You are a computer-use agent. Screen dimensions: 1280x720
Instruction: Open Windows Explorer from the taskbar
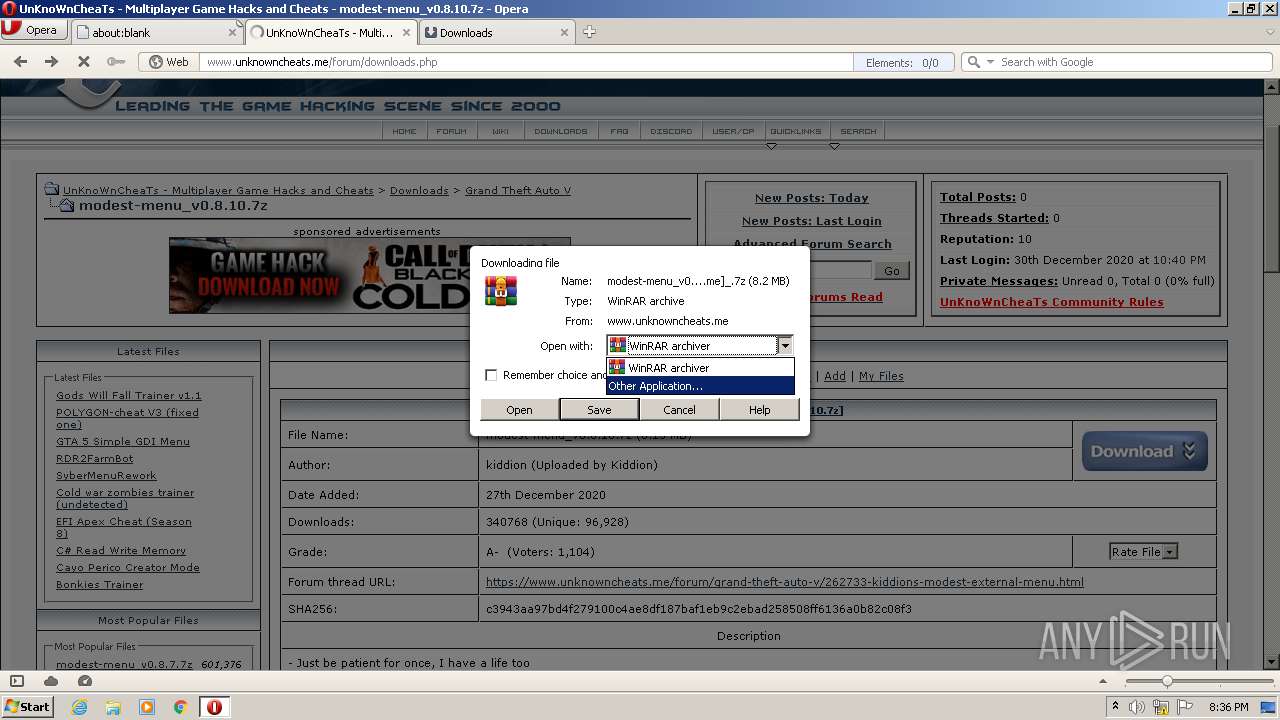pos(113,707)
